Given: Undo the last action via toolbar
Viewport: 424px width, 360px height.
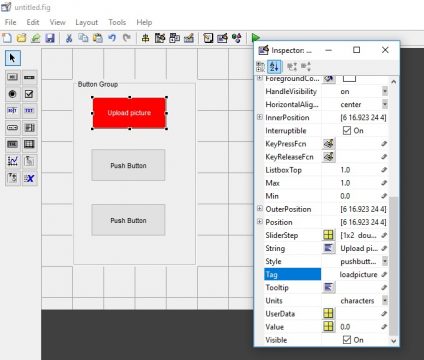Looking at the screenshot, I should coord(112,38).
